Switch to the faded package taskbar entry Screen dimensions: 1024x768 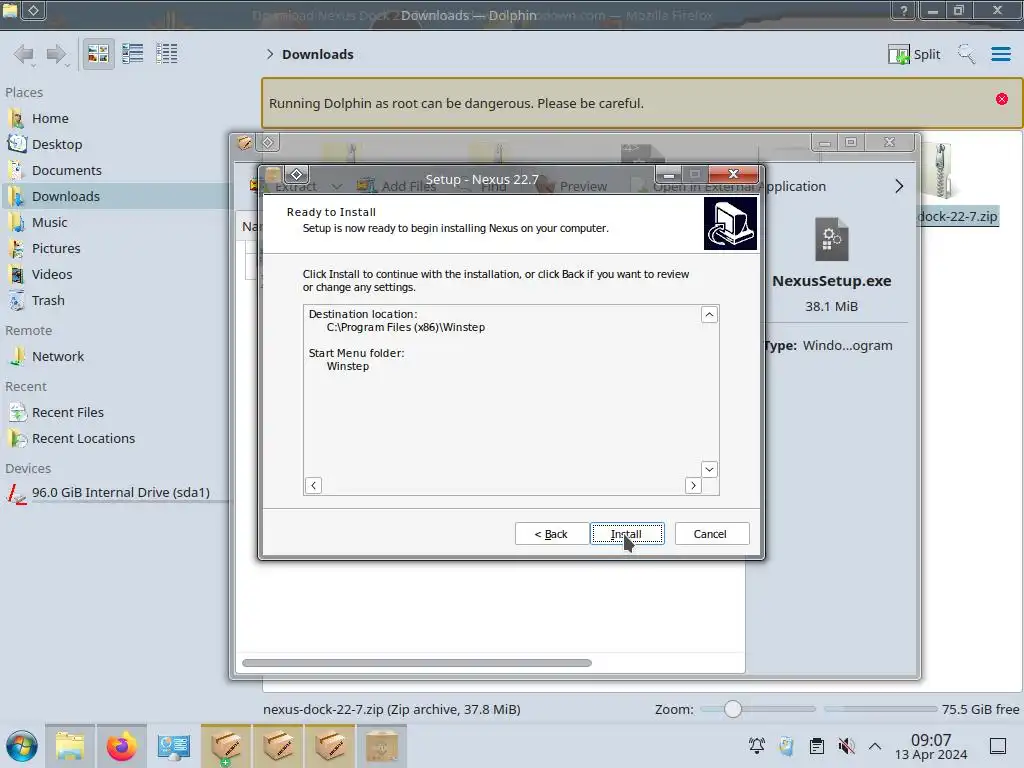[382, 746]
